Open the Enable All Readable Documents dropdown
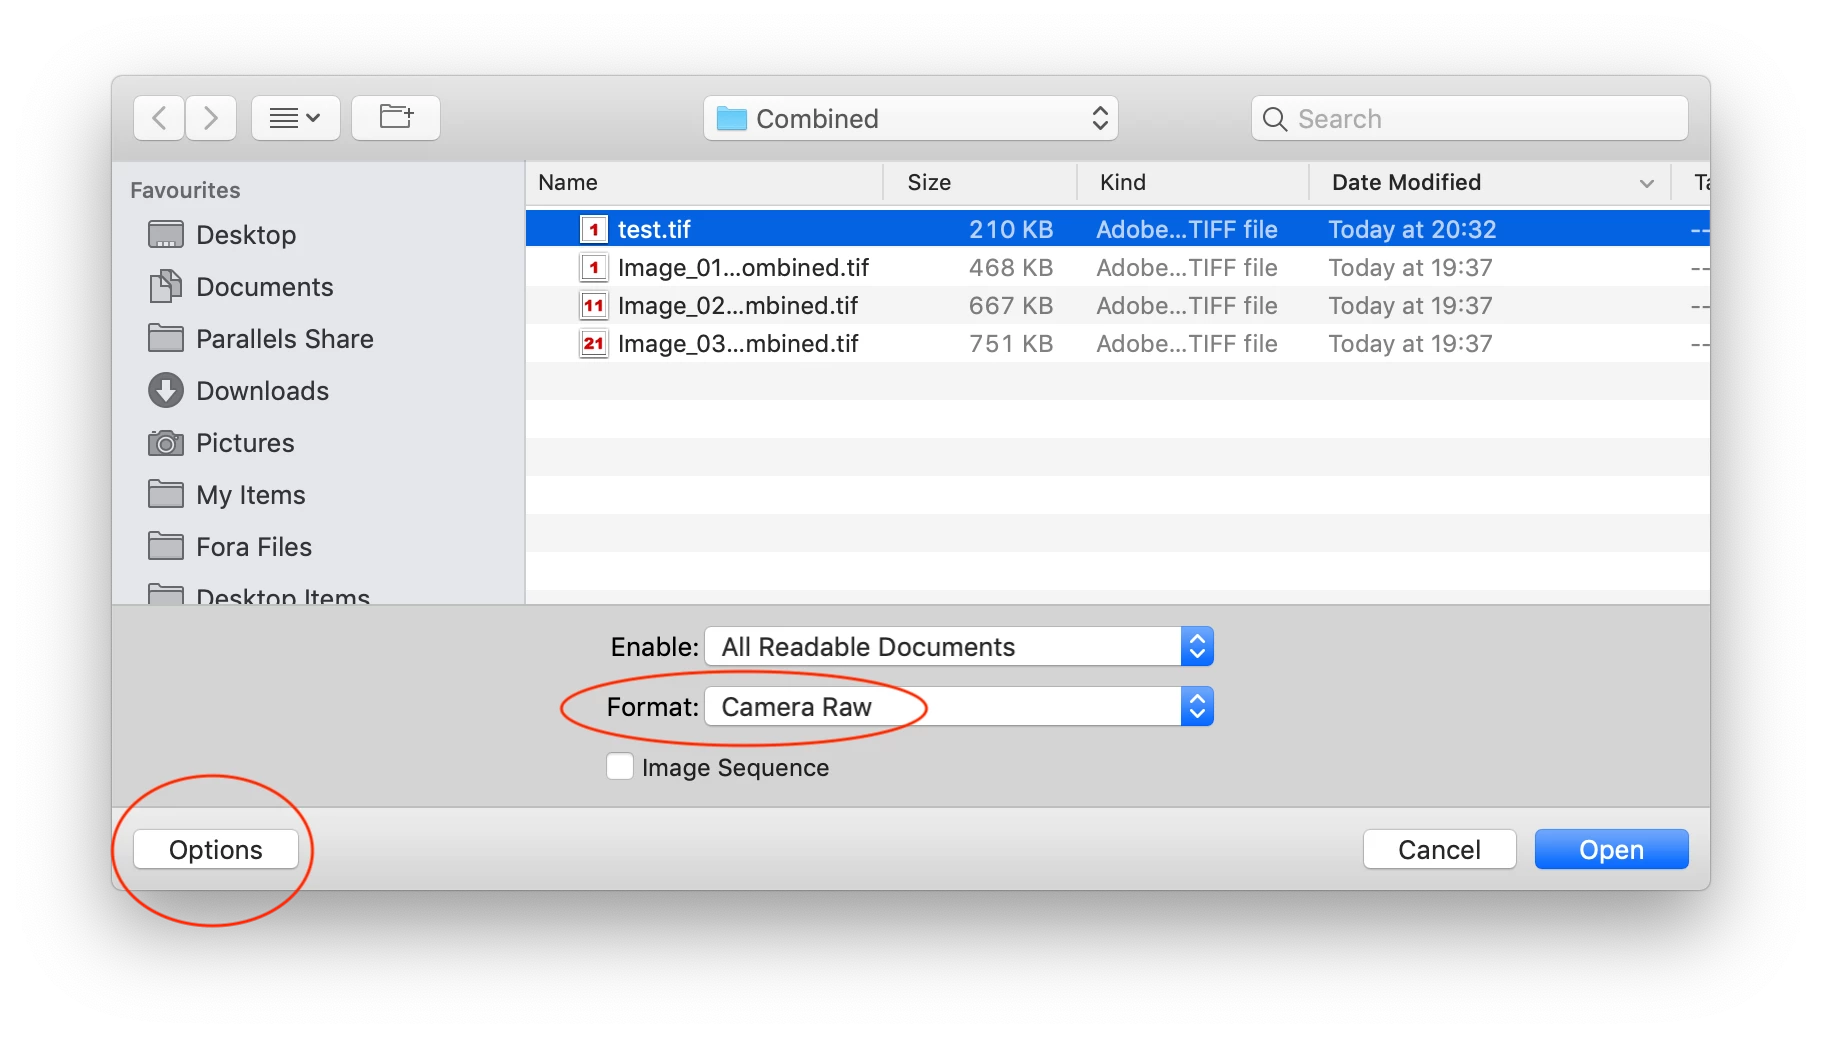Image resolution: width=1822 pixels, height=1038 pixels. [959, 647]
